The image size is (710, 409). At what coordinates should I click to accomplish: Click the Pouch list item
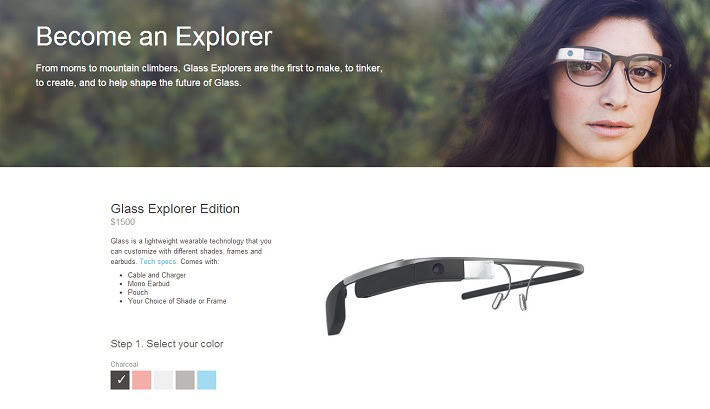[x=138, y=292]
